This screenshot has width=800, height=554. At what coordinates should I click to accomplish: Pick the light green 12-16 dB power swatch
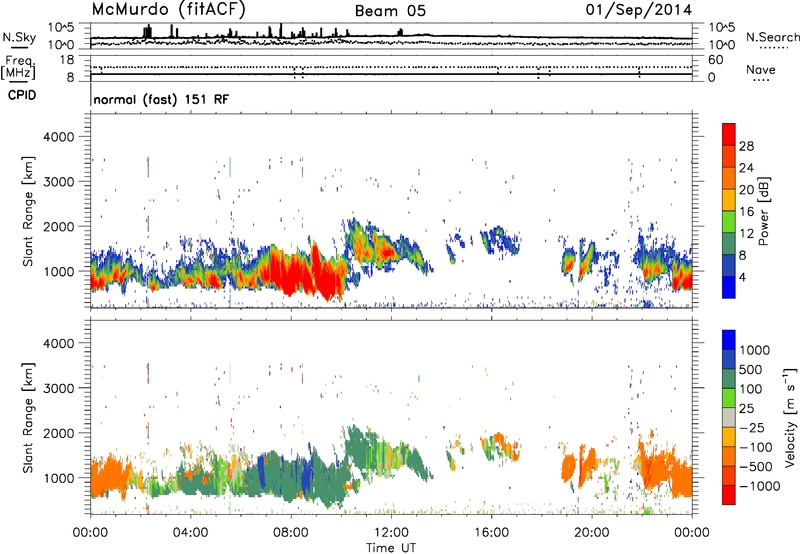(729, 222)
